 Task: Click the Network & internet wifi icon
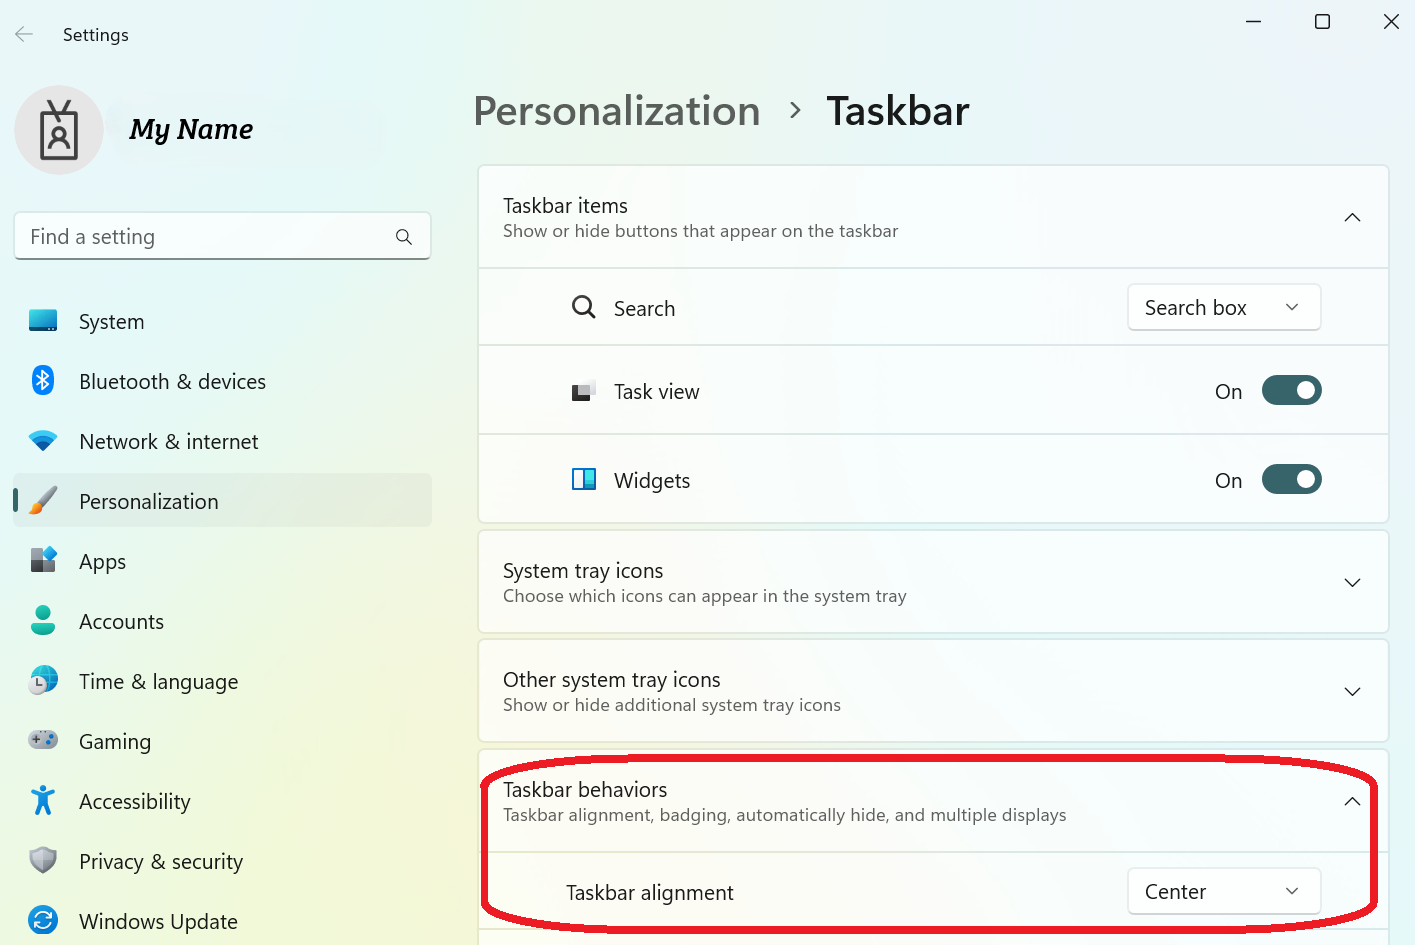pos(43,441)
